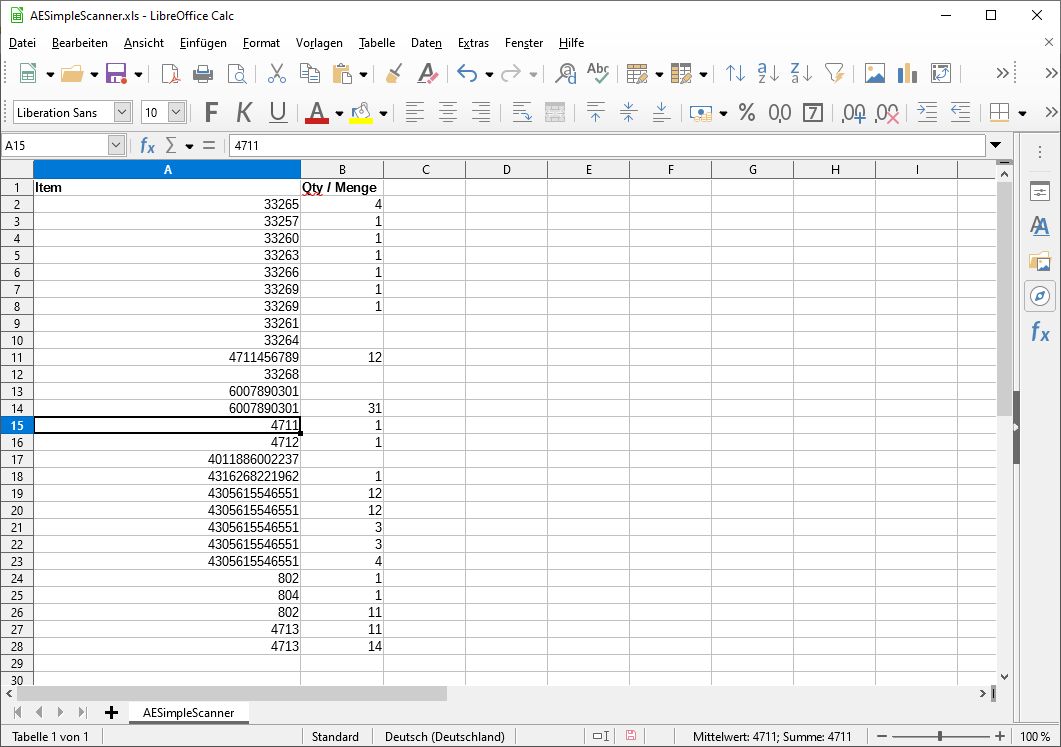Click Tabelle 1 von 1 status field

[50, 737]
